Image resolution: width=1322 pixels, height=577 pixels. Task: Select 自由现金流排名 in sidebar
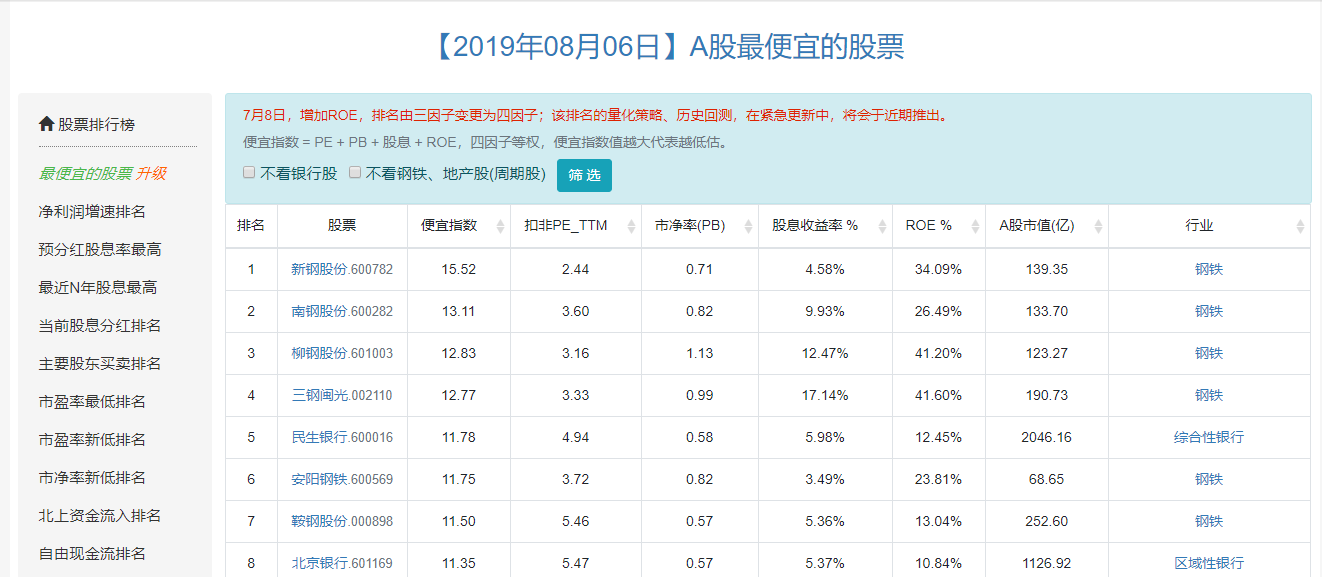tap(92, 553)
